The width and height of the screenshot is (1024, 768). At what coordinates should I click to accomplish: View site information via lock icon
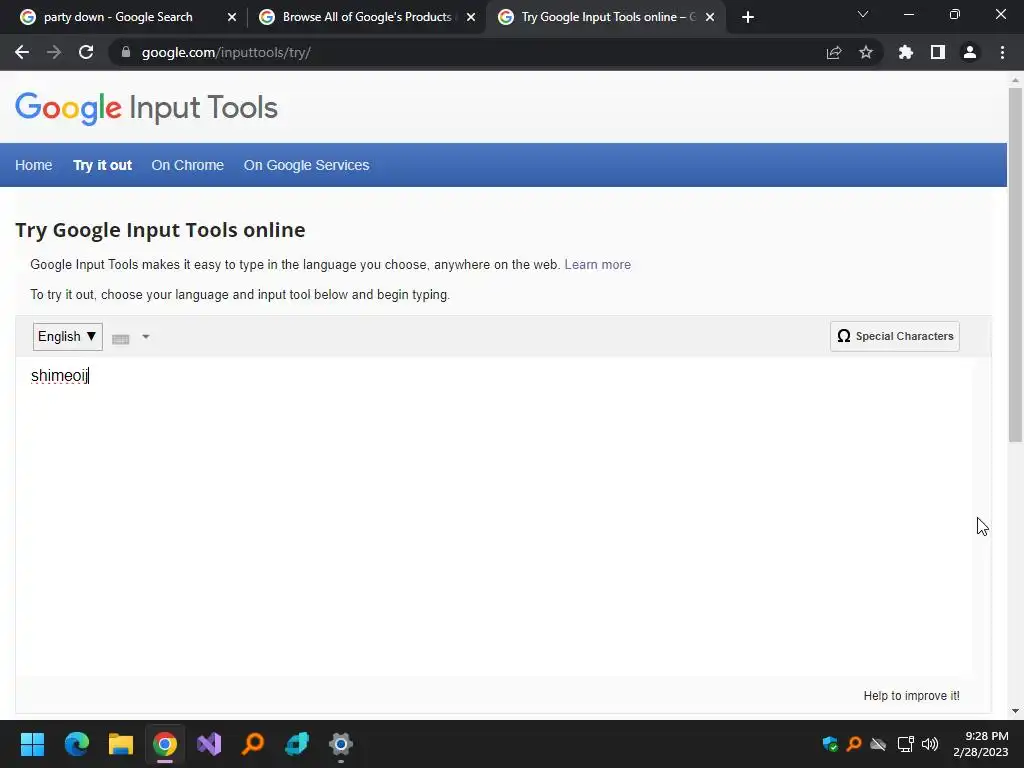click(126, 52)
